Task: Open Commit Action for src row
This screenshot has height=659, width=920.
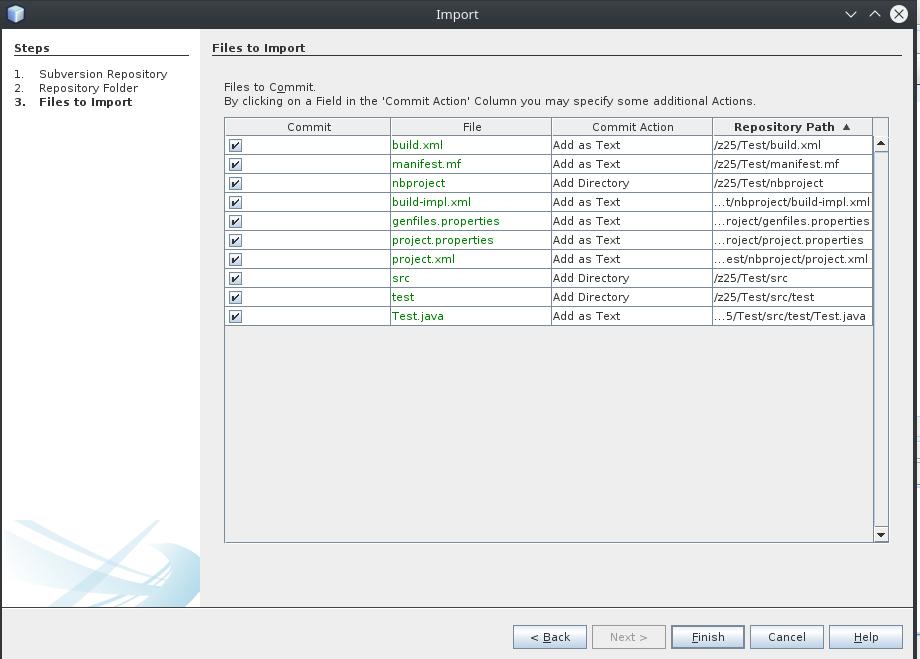Action: pyautogui.click(x=631, y=278)
